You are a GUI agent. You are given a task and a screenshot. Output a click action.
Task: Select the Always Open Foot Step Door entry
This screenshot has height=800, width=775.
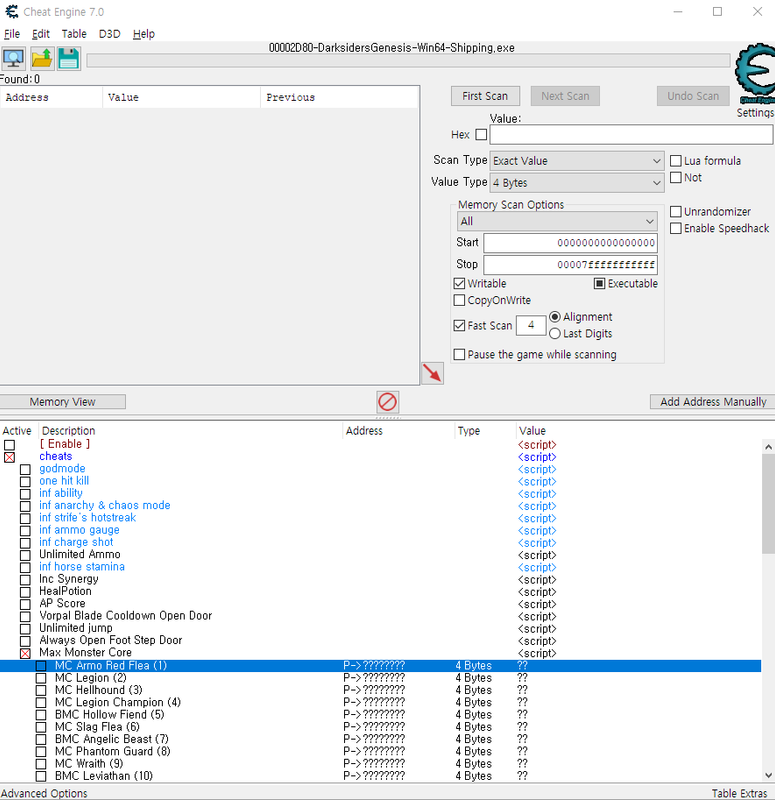point(380,640)
